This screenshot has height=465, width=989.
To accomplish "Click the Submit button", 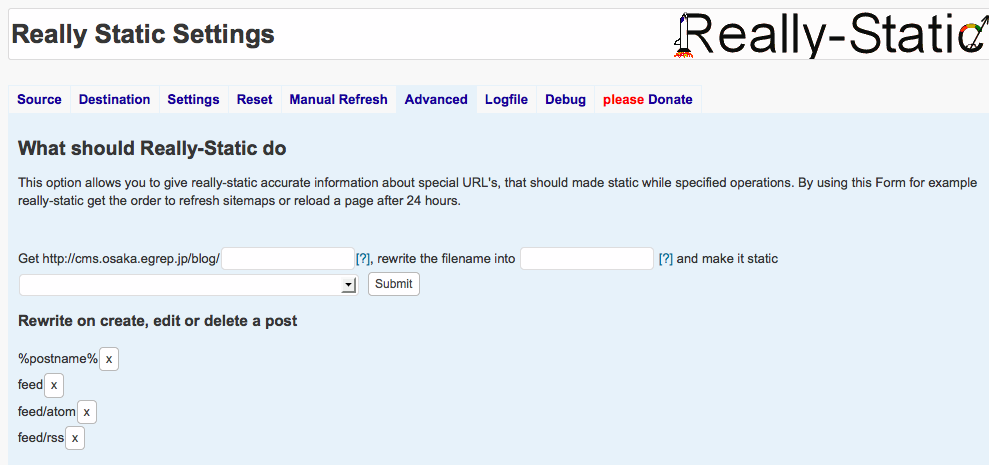I will 394,284.
